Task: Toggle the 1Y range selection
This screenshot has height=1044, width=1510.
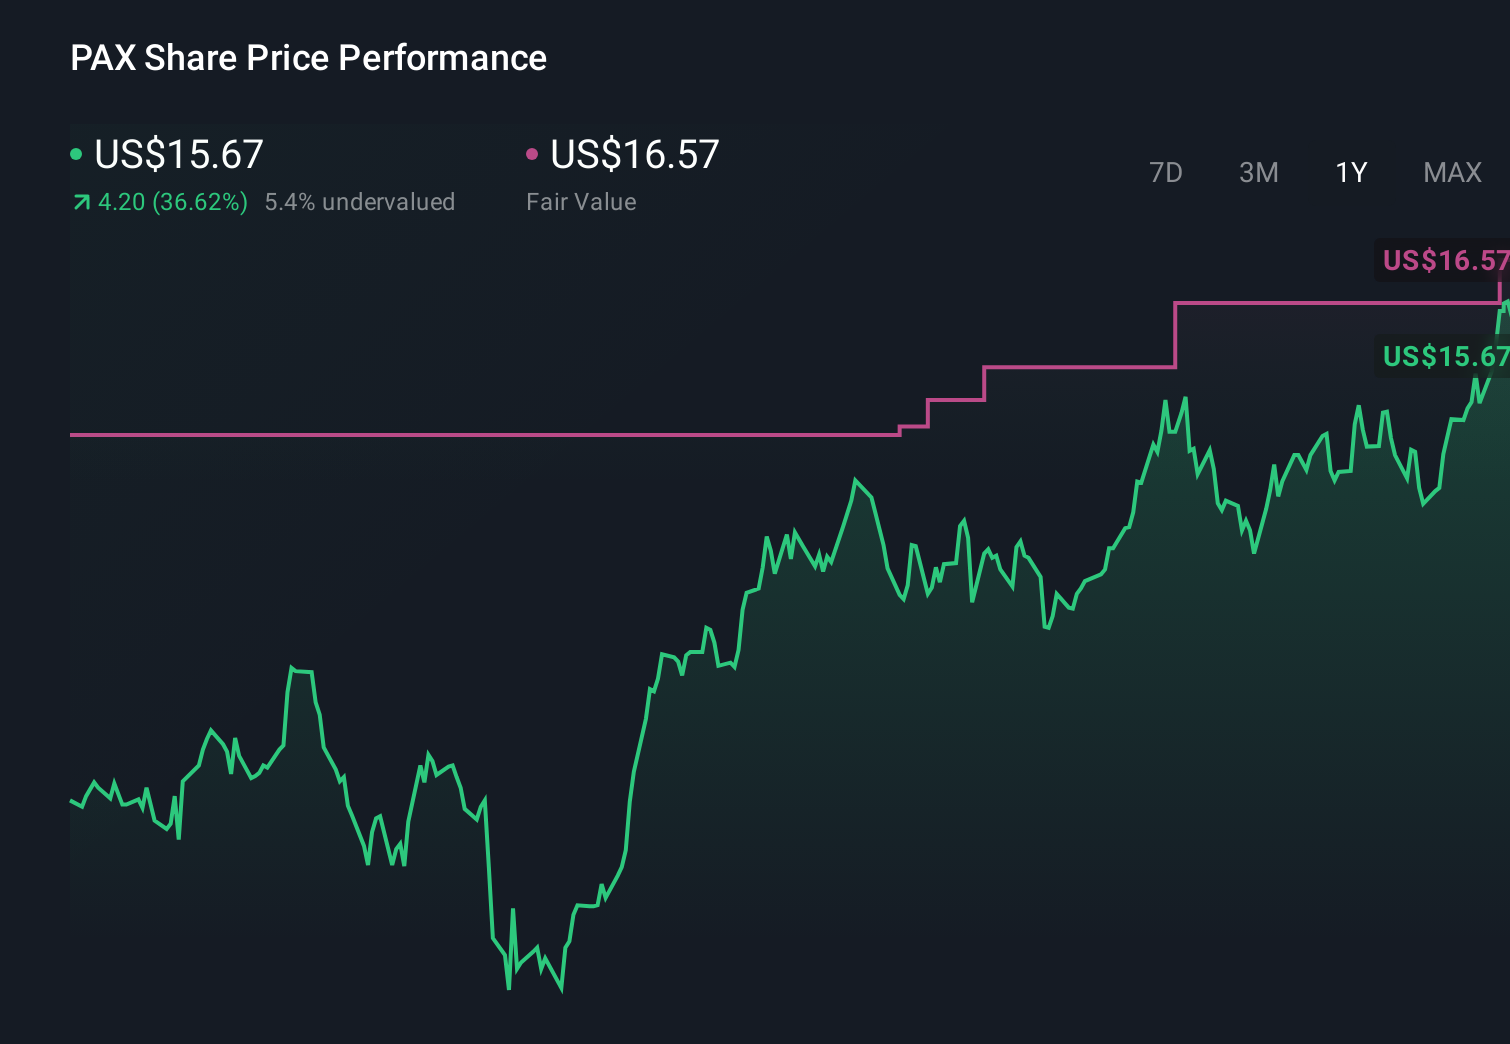Action: pyautogui.click(x=1350, y=172)
